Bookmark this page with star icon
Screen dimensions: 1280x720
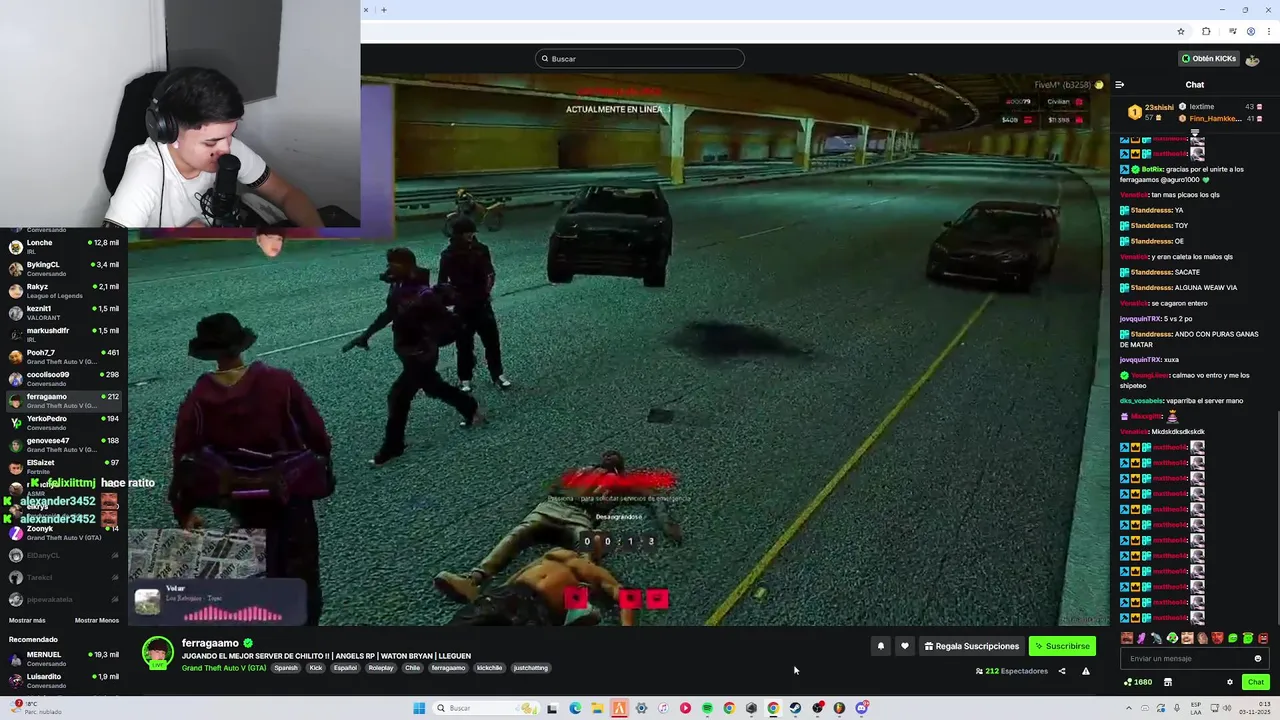[1181, 31]
